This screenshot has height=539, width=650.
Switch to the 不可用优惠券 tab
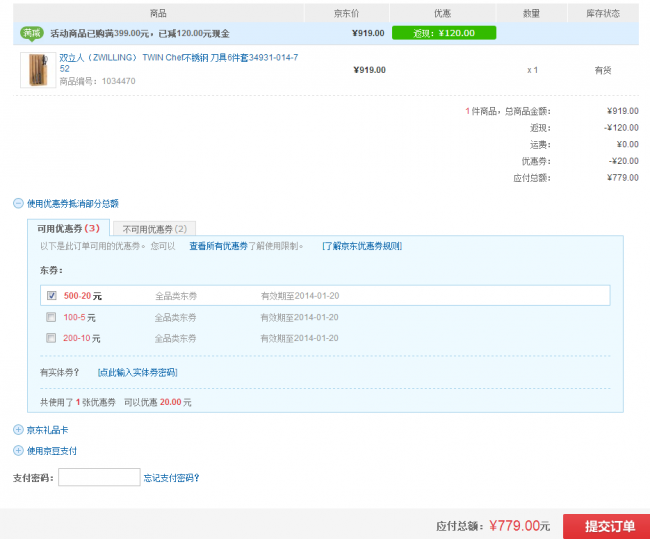(x=154, y=229)
